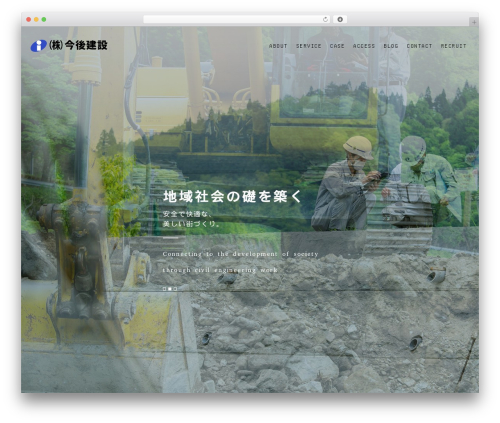Open the ABOUT menu item

278,46
